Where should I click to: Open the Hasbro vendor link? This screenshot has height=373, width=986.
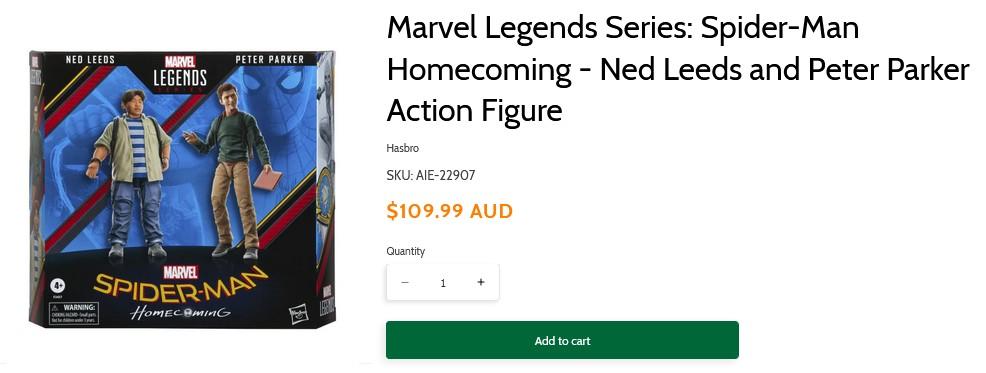[402, 148]
